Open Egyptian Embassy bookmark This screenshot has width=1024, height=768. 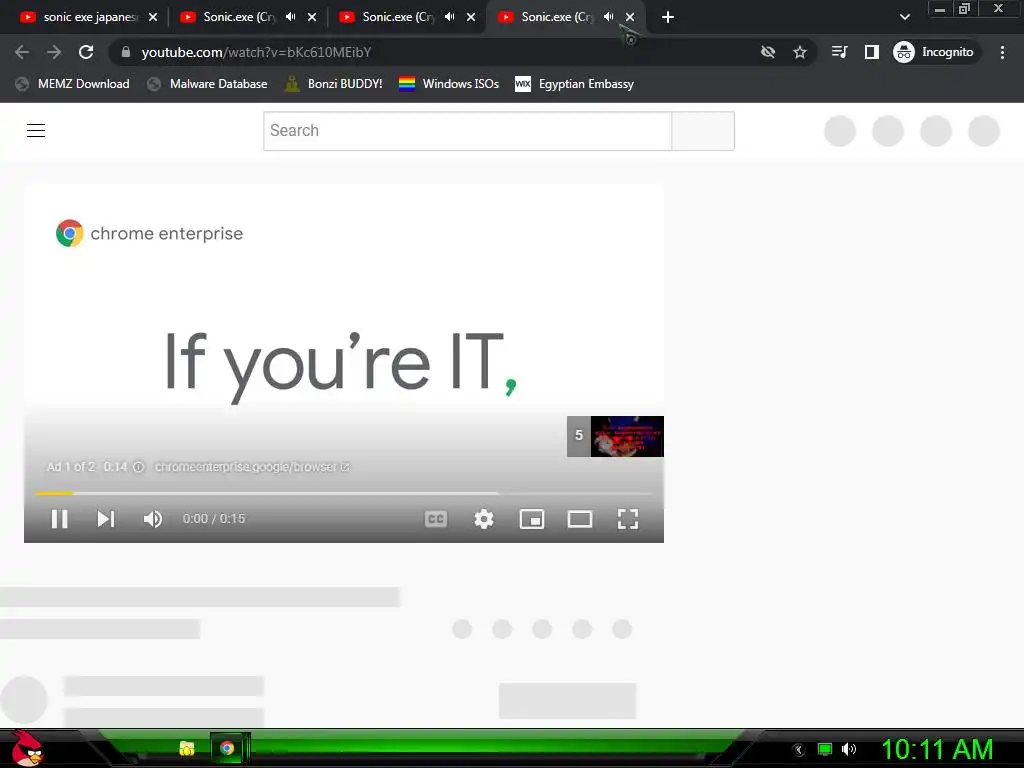(575, 84)
